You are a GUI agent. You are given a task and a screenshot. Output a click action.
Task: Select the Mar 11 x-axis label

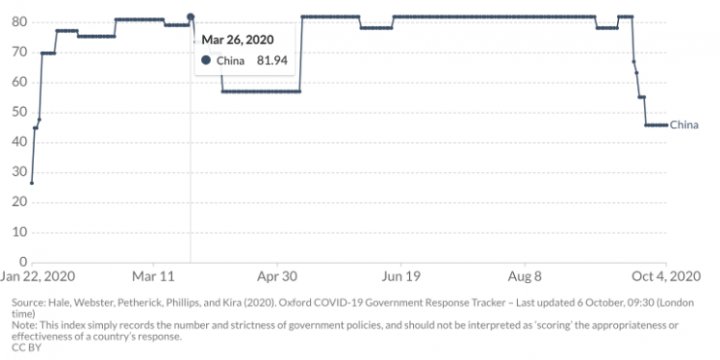tap(153, 276)
